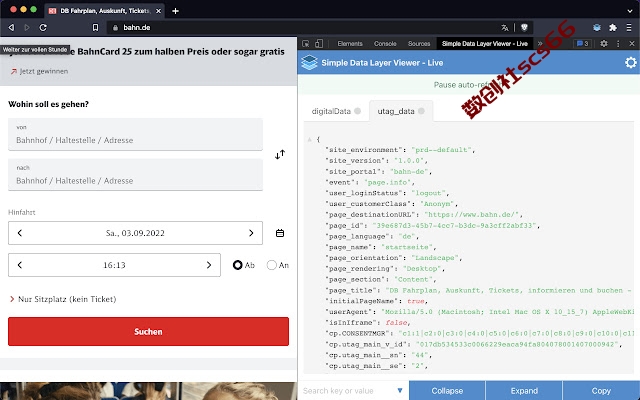Decrease the 16:13 departure time
640x400 pixels.
tap(20, 265)
